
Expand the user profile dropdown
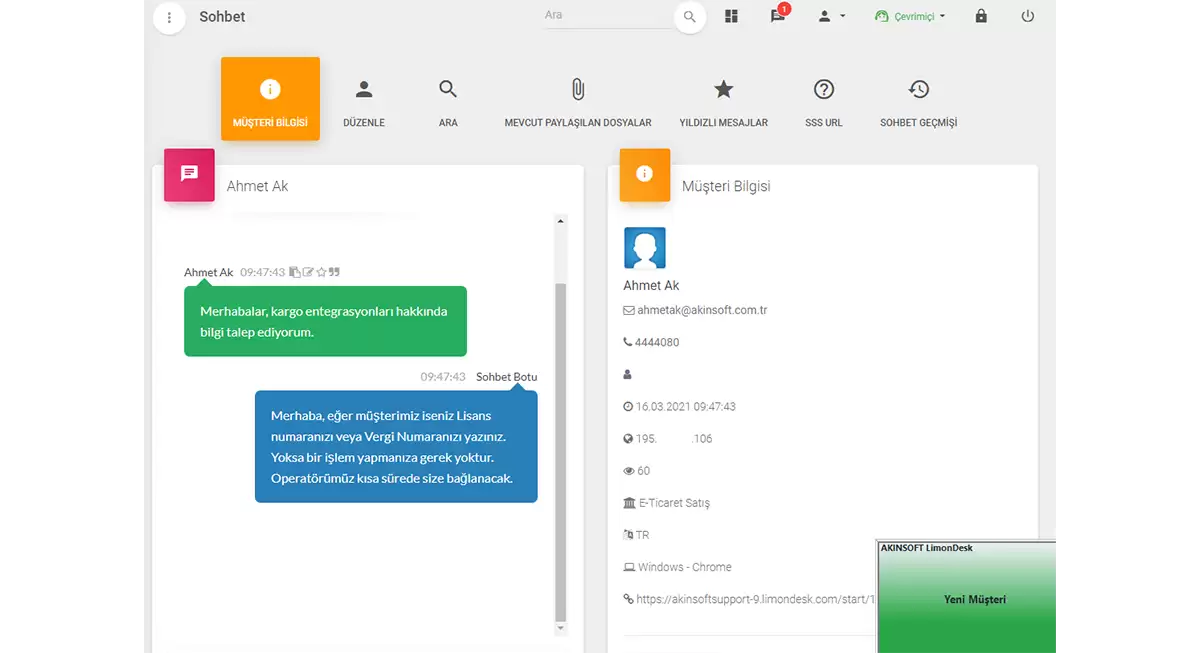831,17
